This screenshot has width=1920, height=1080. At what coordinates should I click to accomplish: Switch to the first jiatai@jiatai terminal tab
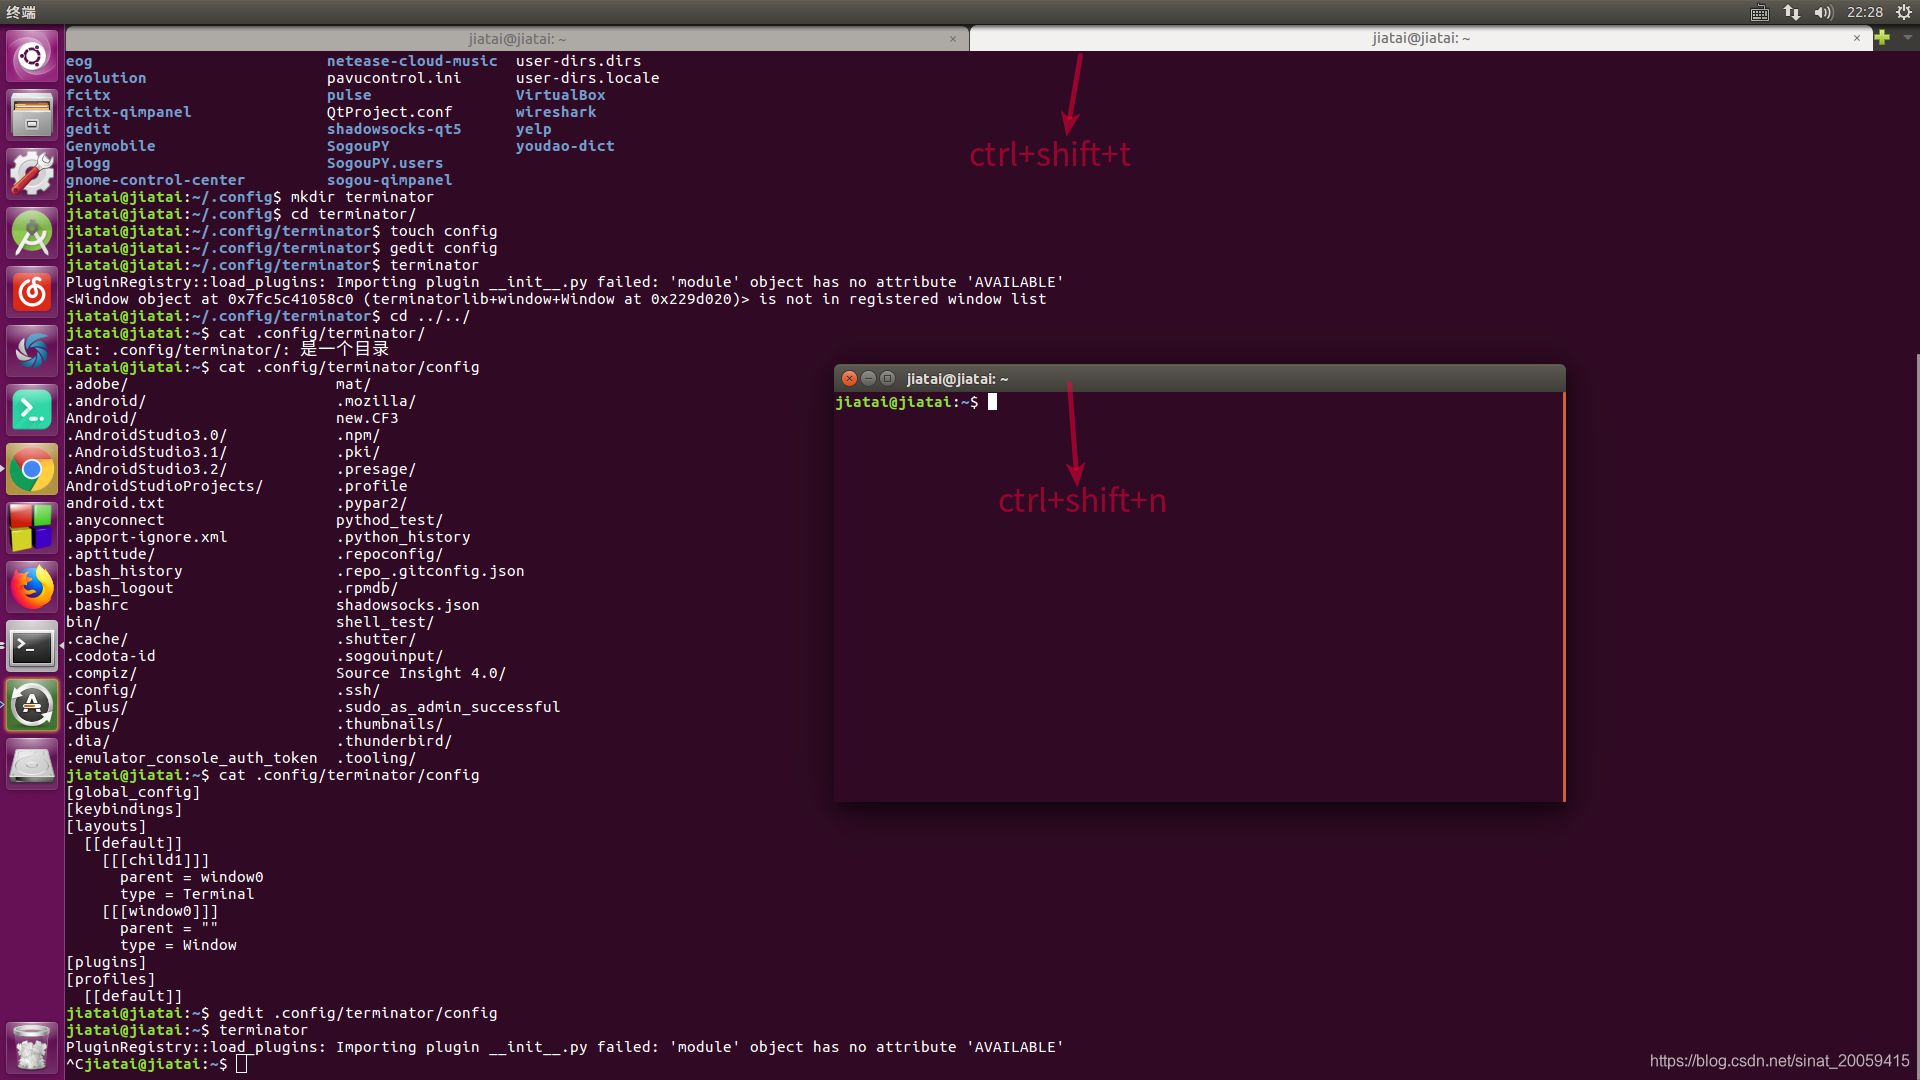click(517, 39)
